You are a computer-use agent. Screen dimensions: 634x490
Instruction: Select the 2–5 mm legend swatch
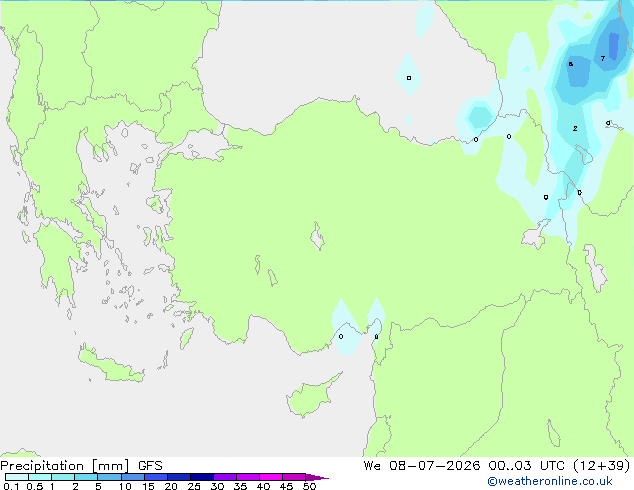86,477
